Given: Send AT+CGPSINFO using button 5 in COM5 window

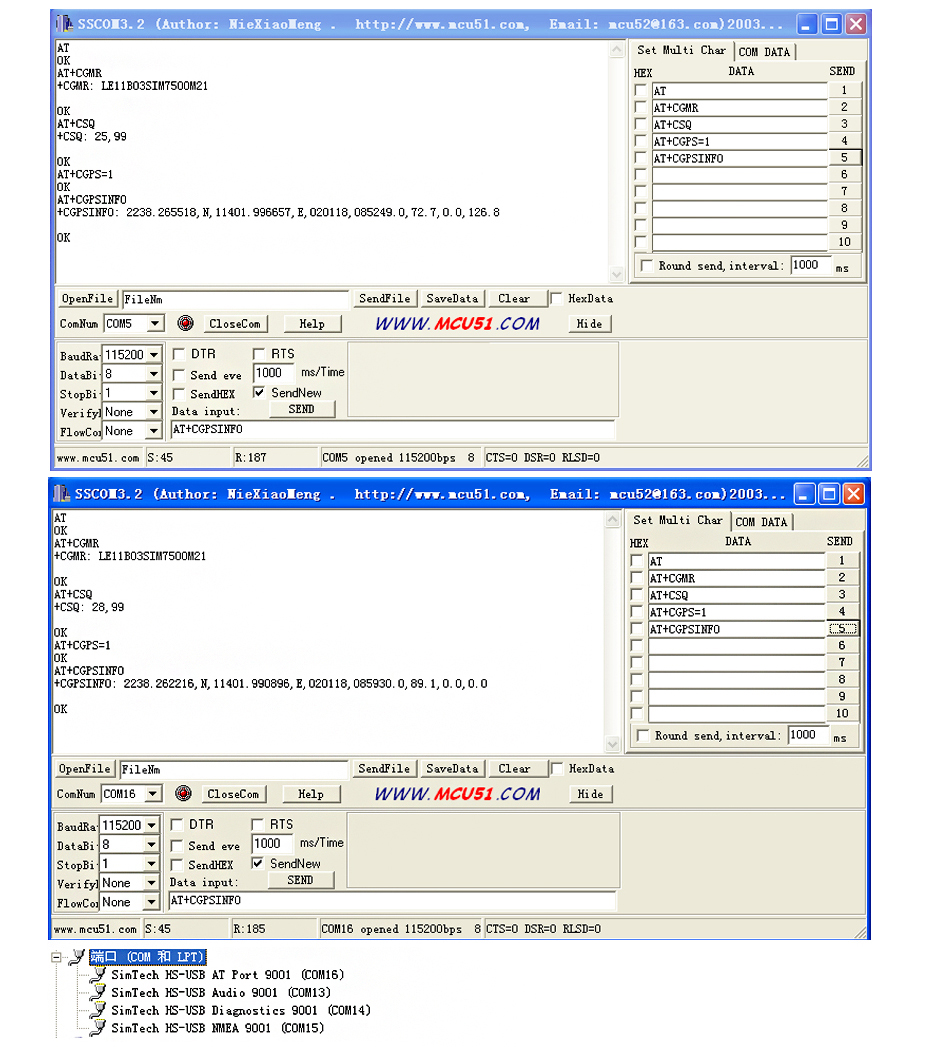Looking at the screenshot, I should (x=845, y=158).
